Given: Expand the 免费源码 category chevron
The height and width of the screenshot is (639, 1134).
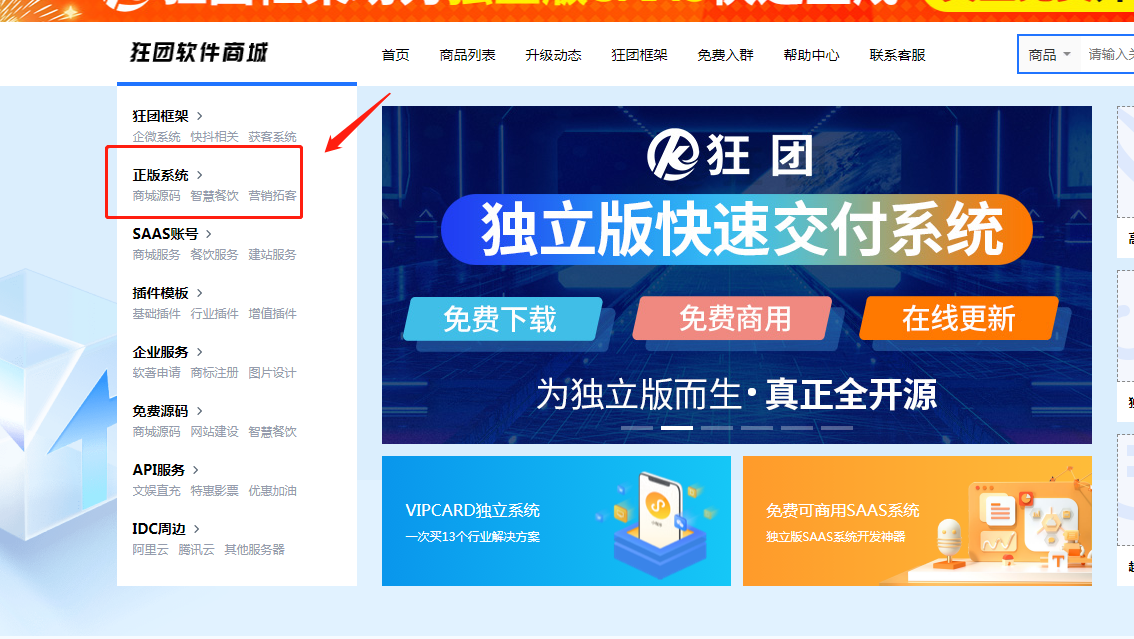Looking at the screenshot, I should point(200,411).
